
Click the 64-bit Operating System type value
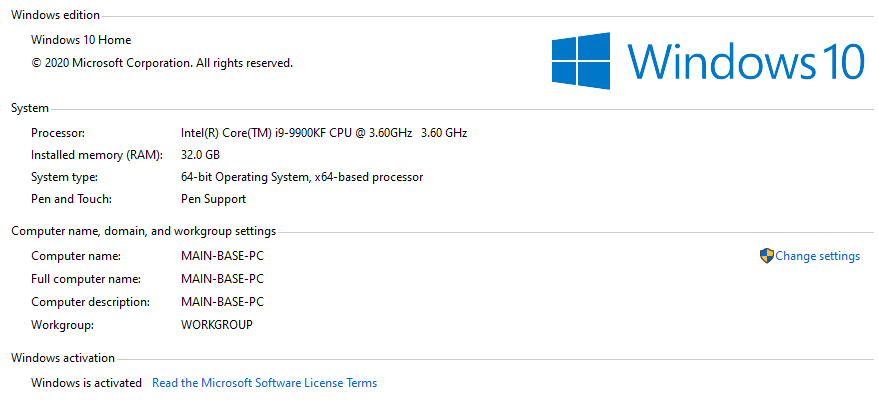301,177
